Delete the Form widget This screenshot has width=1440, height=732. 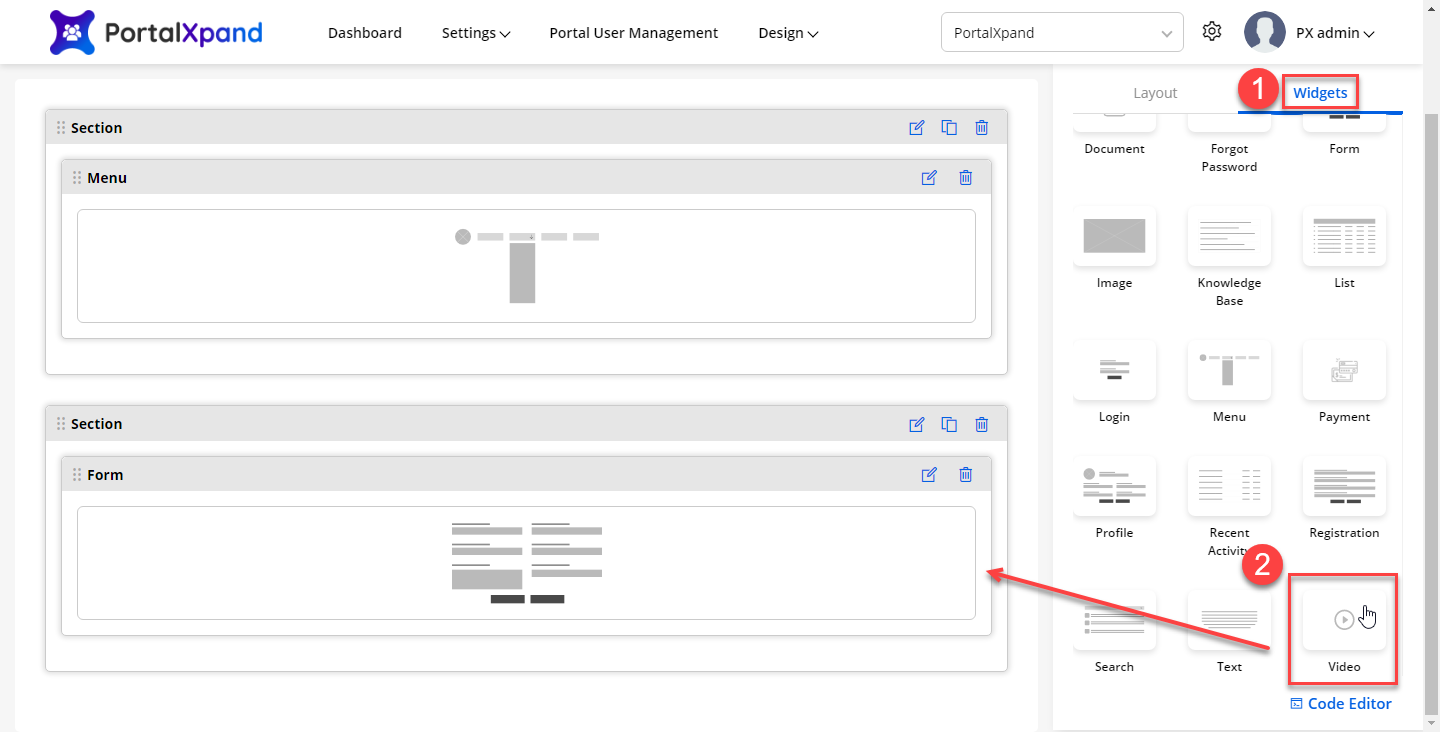coord(965,475)
